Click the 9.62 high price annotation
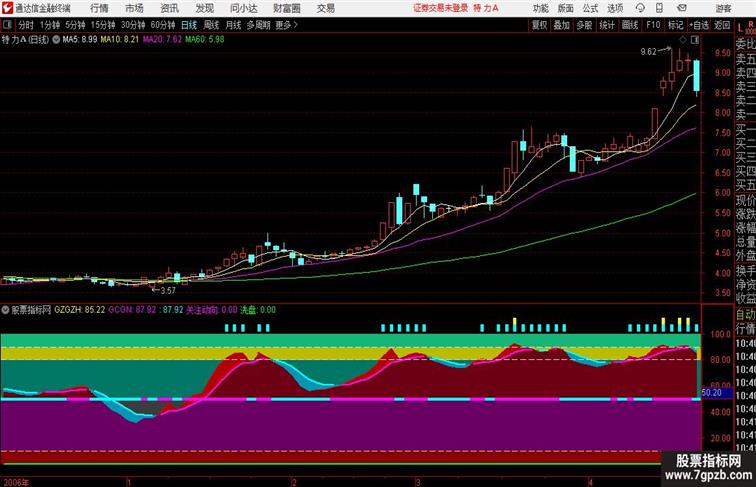The height and width of the screenshot is (487, 756). [x=648, y=52]
